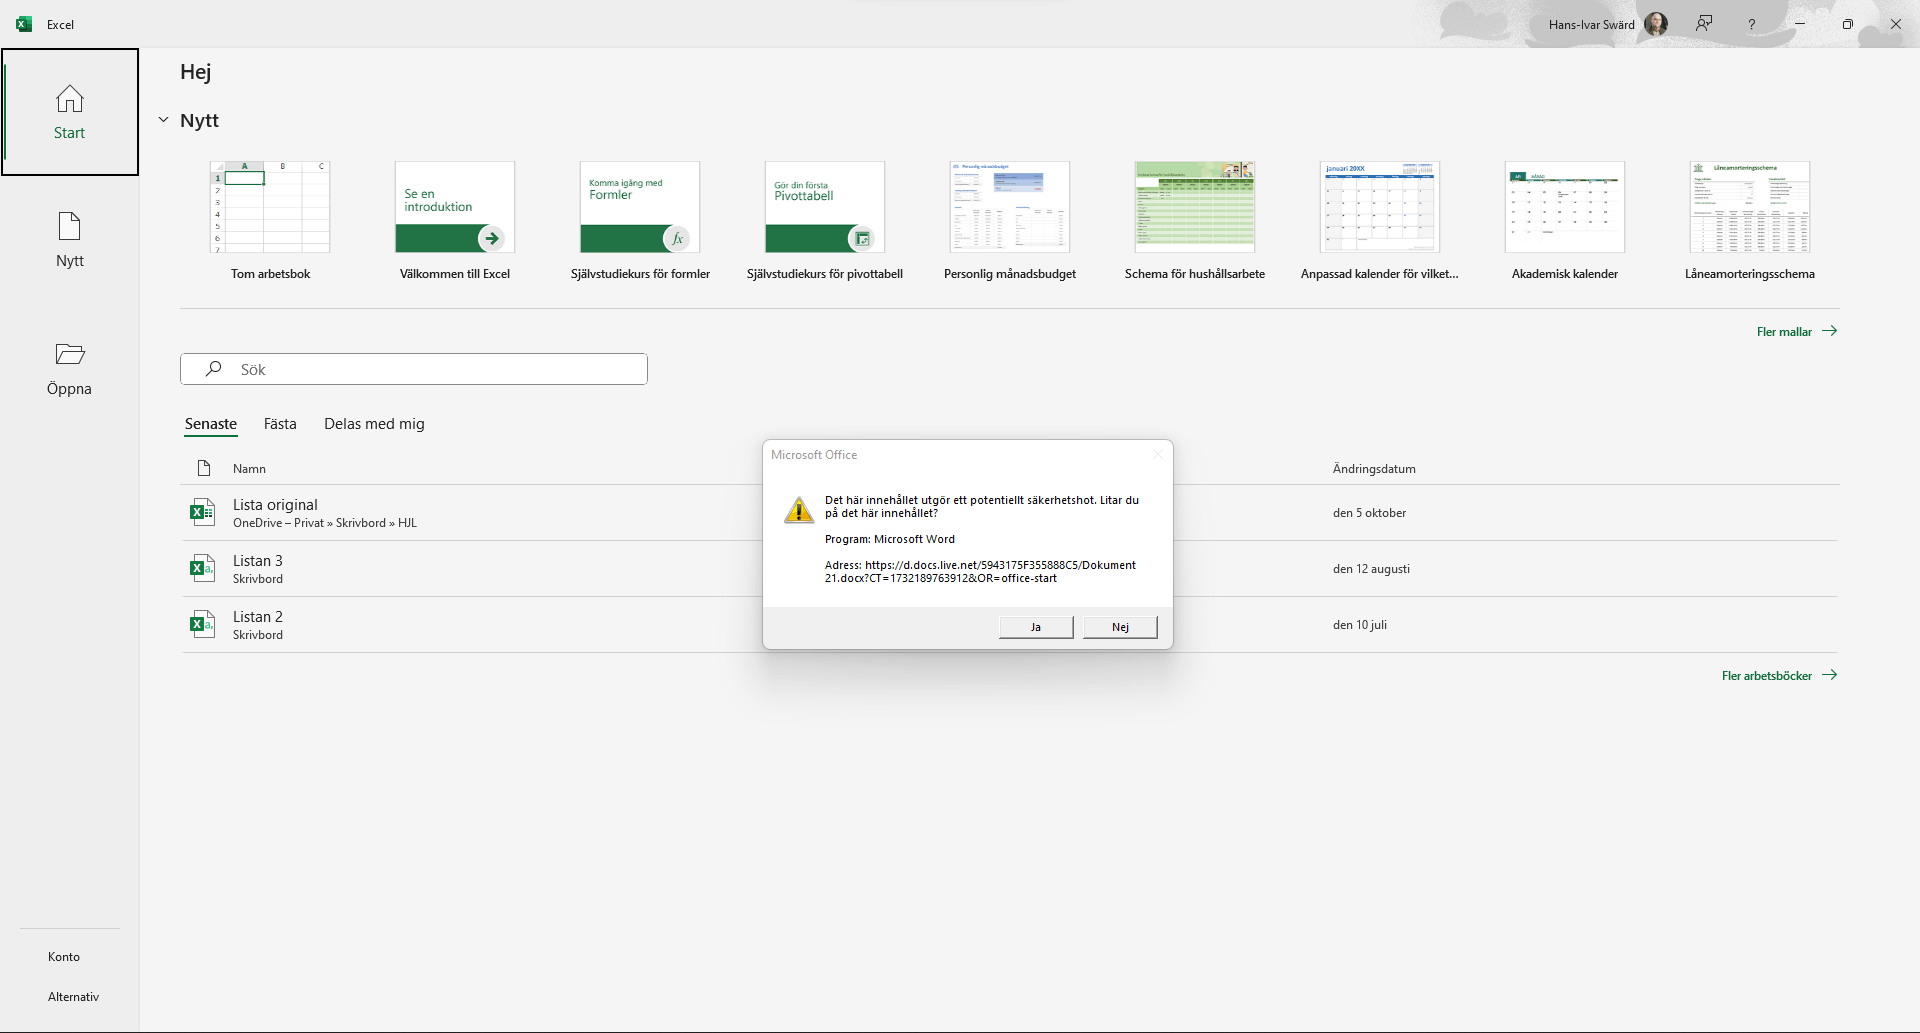Click the date den 10 juli
Viewport: 1920px width, 1033px height.
[1359, 625]
